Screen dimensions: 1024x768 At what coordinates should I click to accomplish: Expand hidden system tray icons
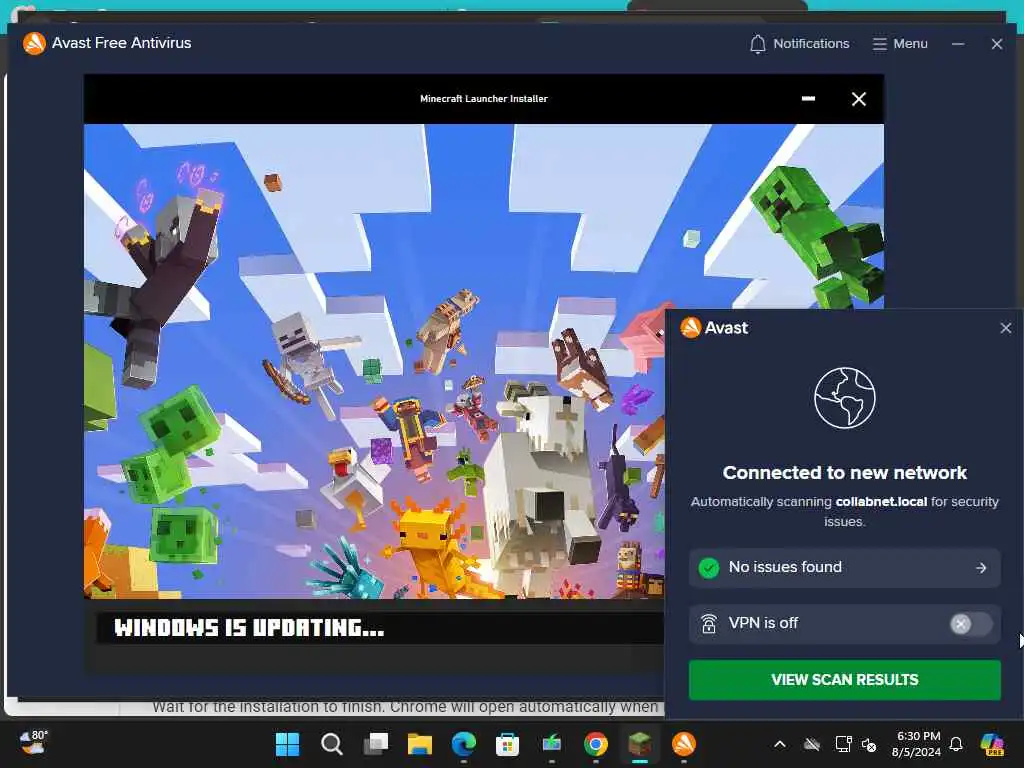click(780, 744)
